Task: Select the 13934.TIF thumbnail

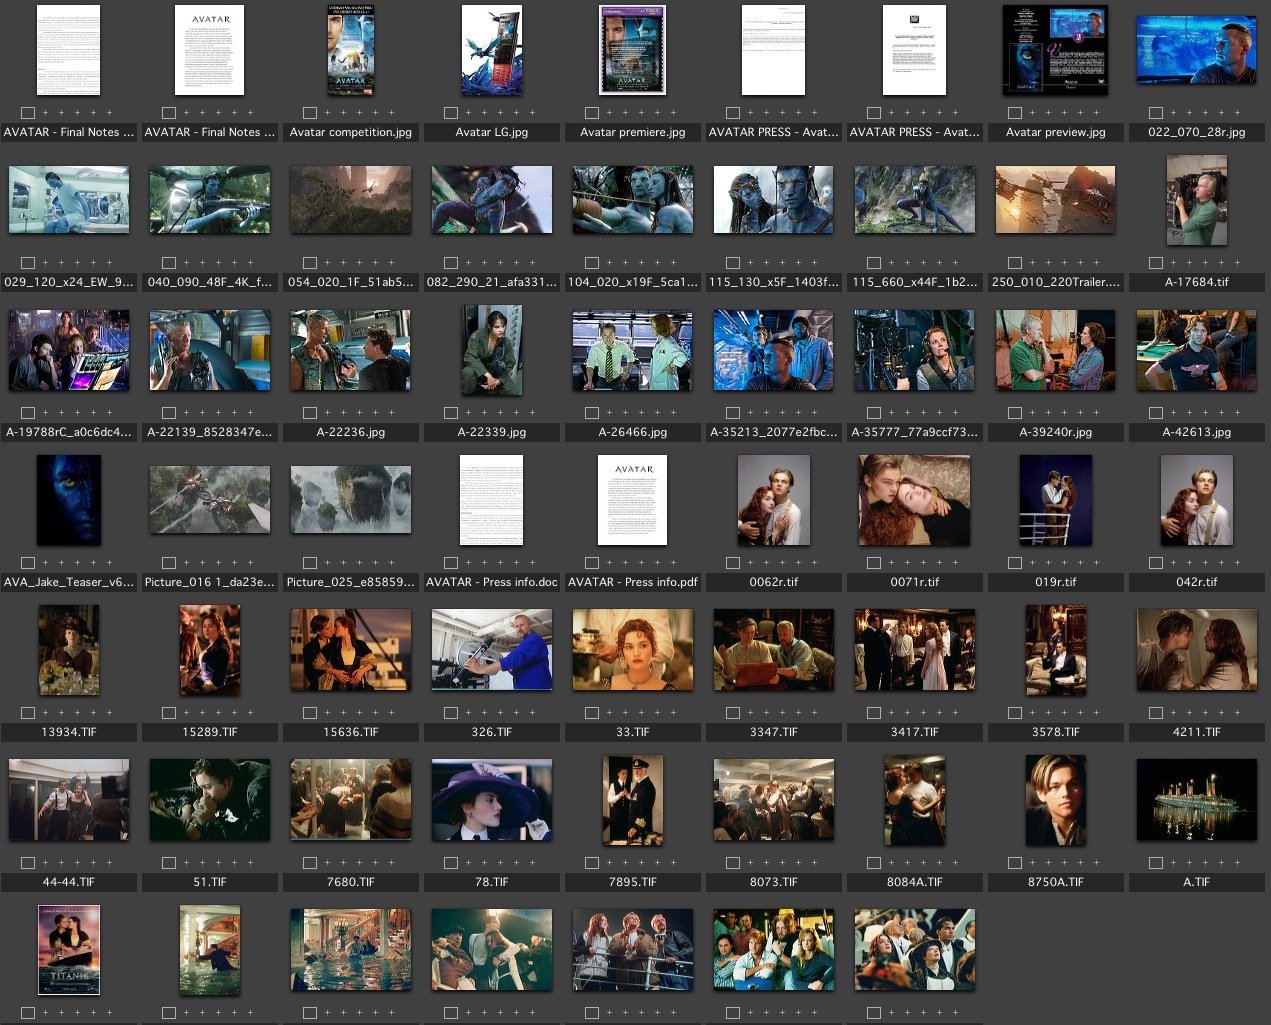Action: pos(68,650)
